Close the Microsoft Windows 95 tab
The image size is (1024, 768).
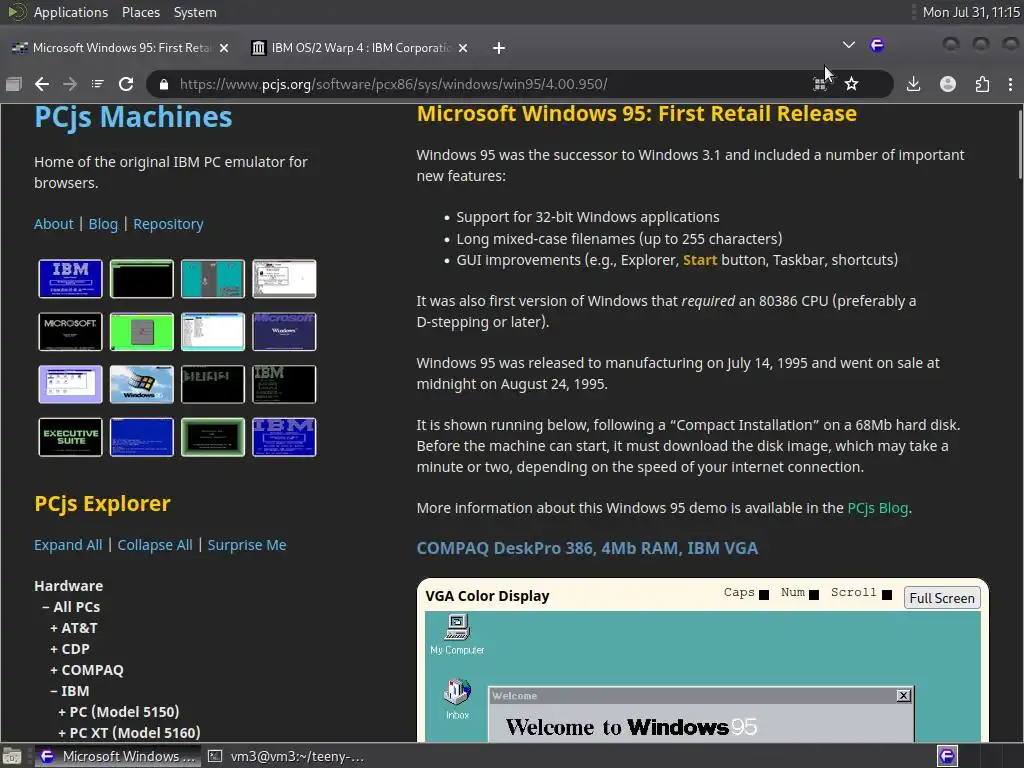(224, 48)
